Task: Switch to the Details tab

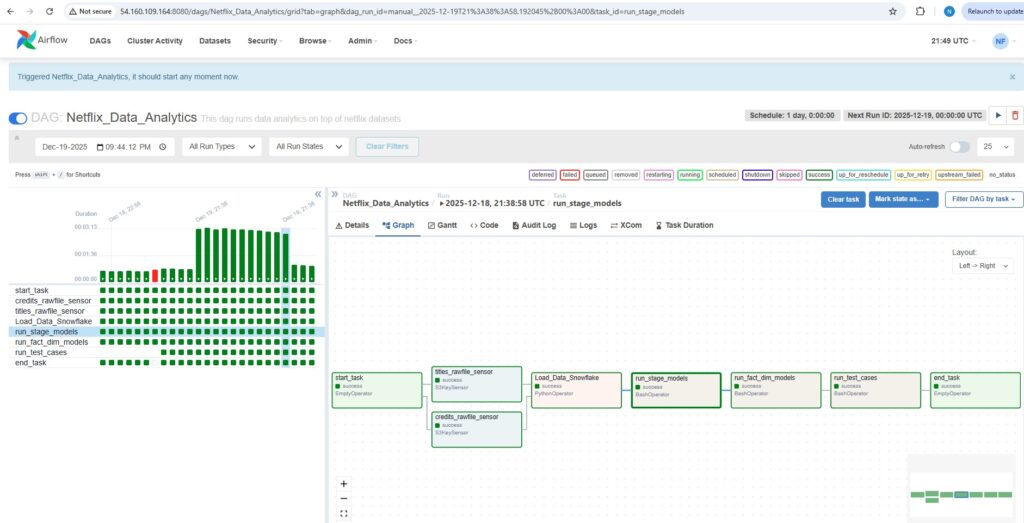Action: point(353,225)
